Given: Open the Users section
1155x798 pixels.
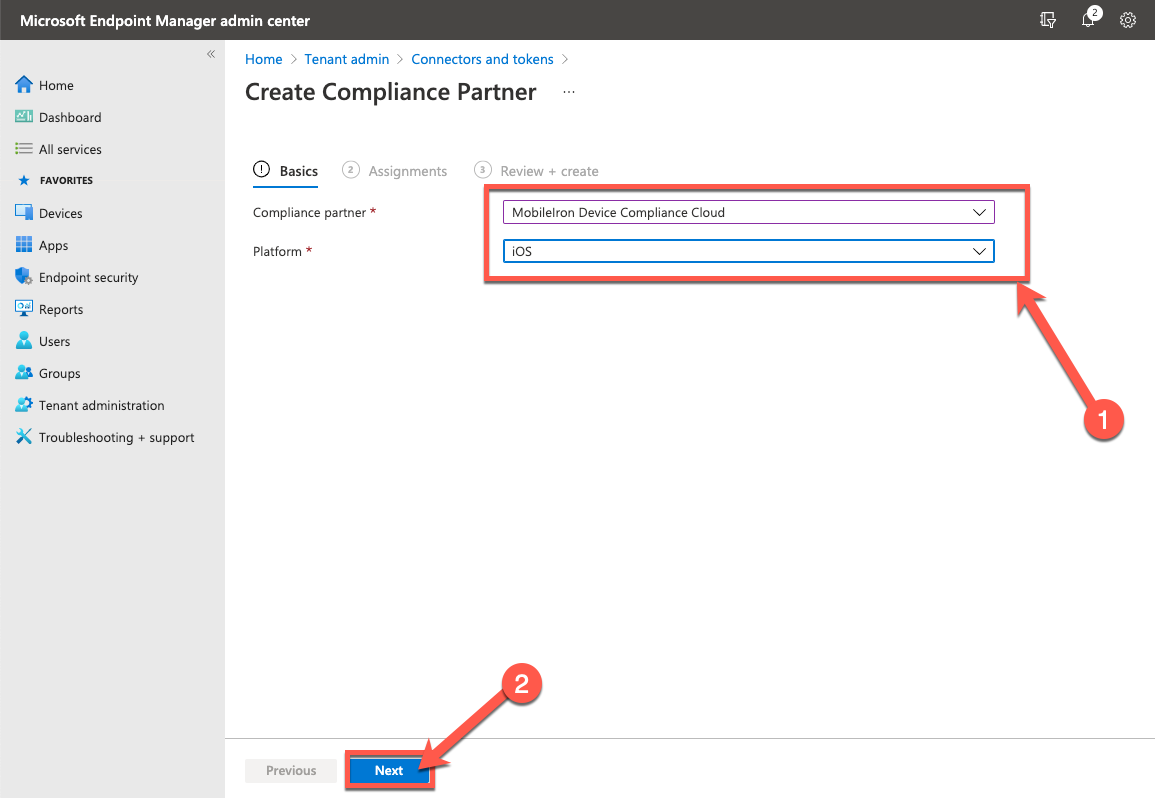Looking at the screenshot, I should (53, 340).
